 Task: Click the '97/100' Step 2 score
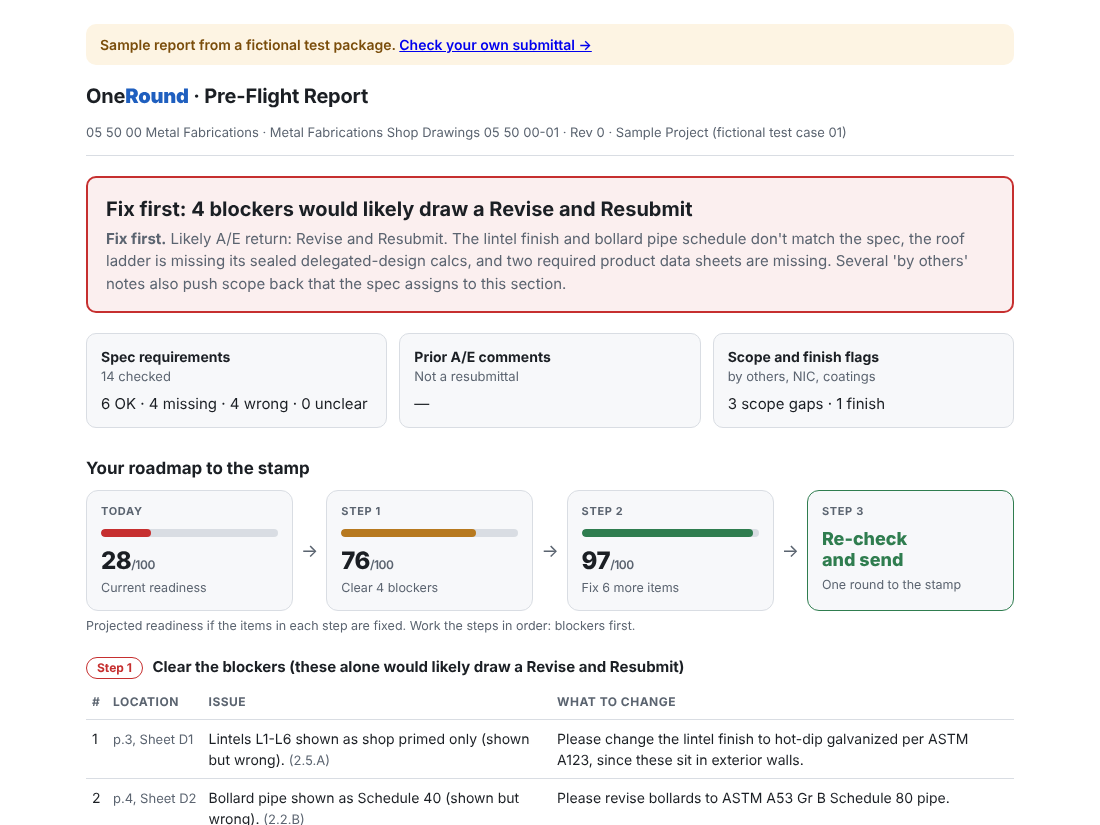click(608, 561)
